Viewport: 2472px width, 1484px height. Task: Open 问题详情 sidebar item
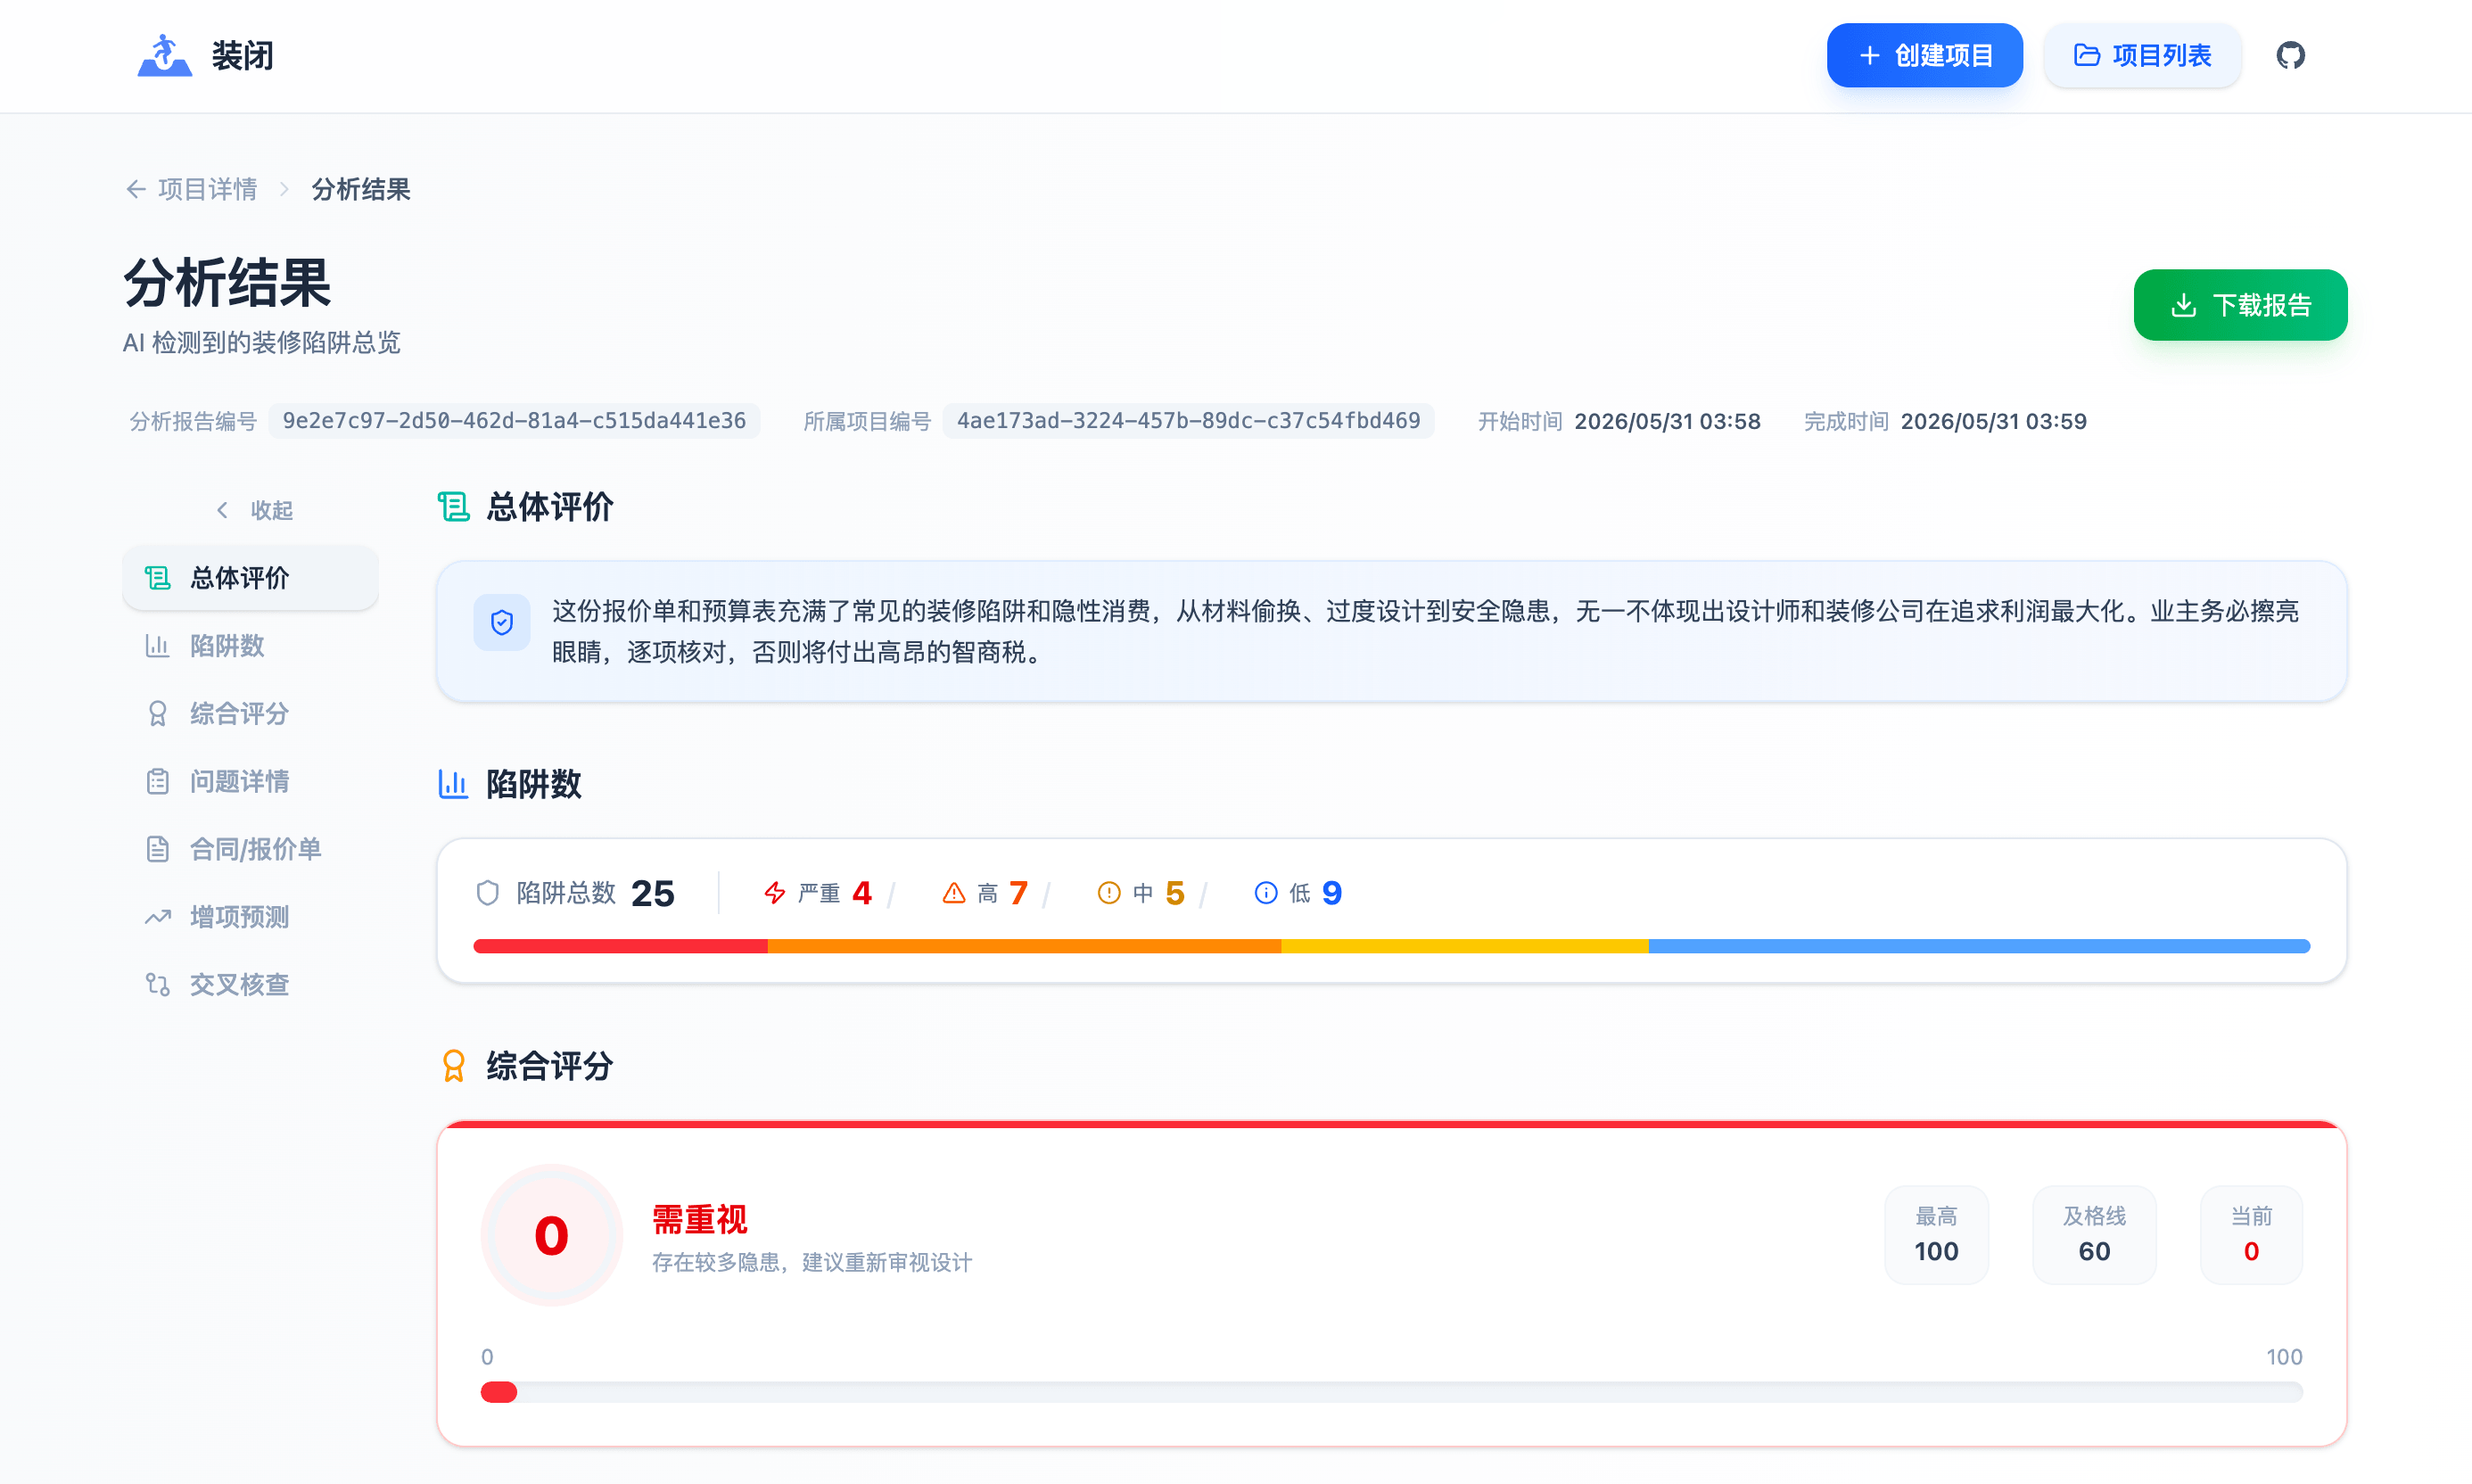click(x=250, y=781)
